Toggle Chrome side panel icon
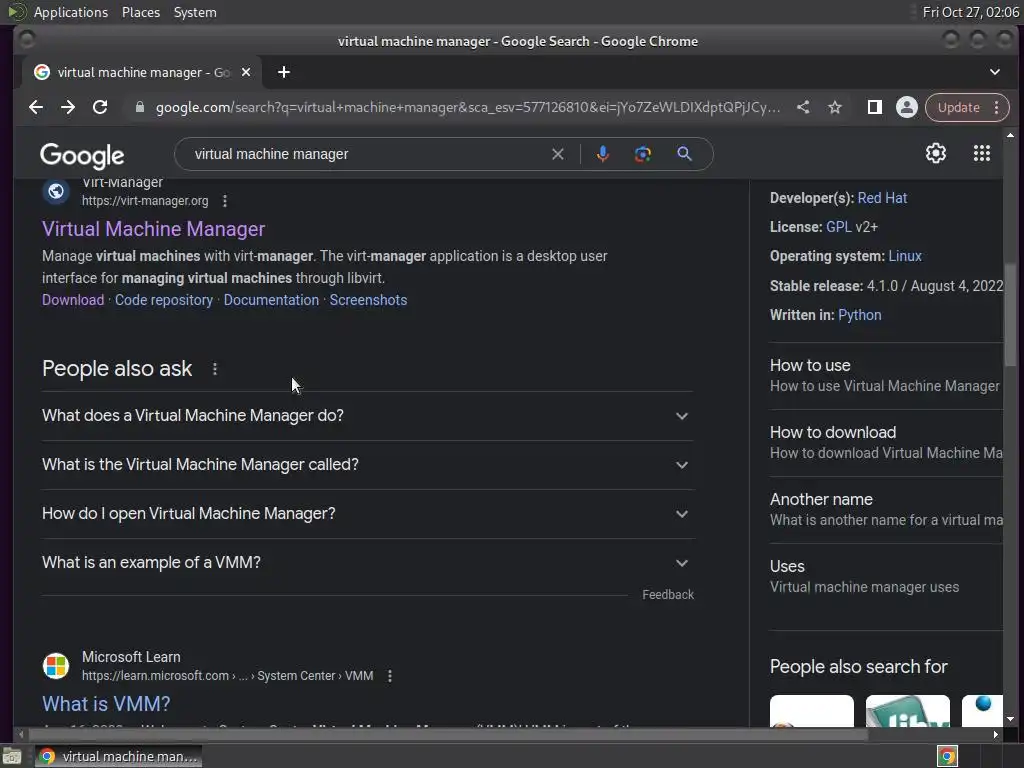The width and height of the screenshot is (1024, 768). coord(874,107)
